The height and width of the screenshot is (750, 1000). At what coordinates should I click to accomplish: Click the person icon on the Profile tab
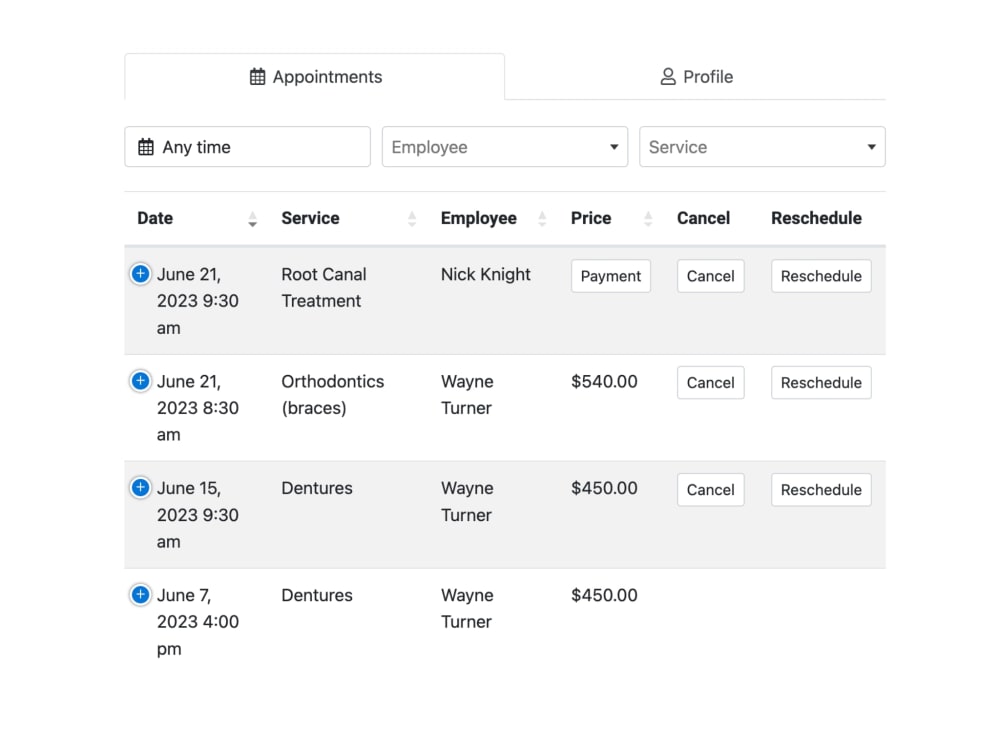[667, 76]
